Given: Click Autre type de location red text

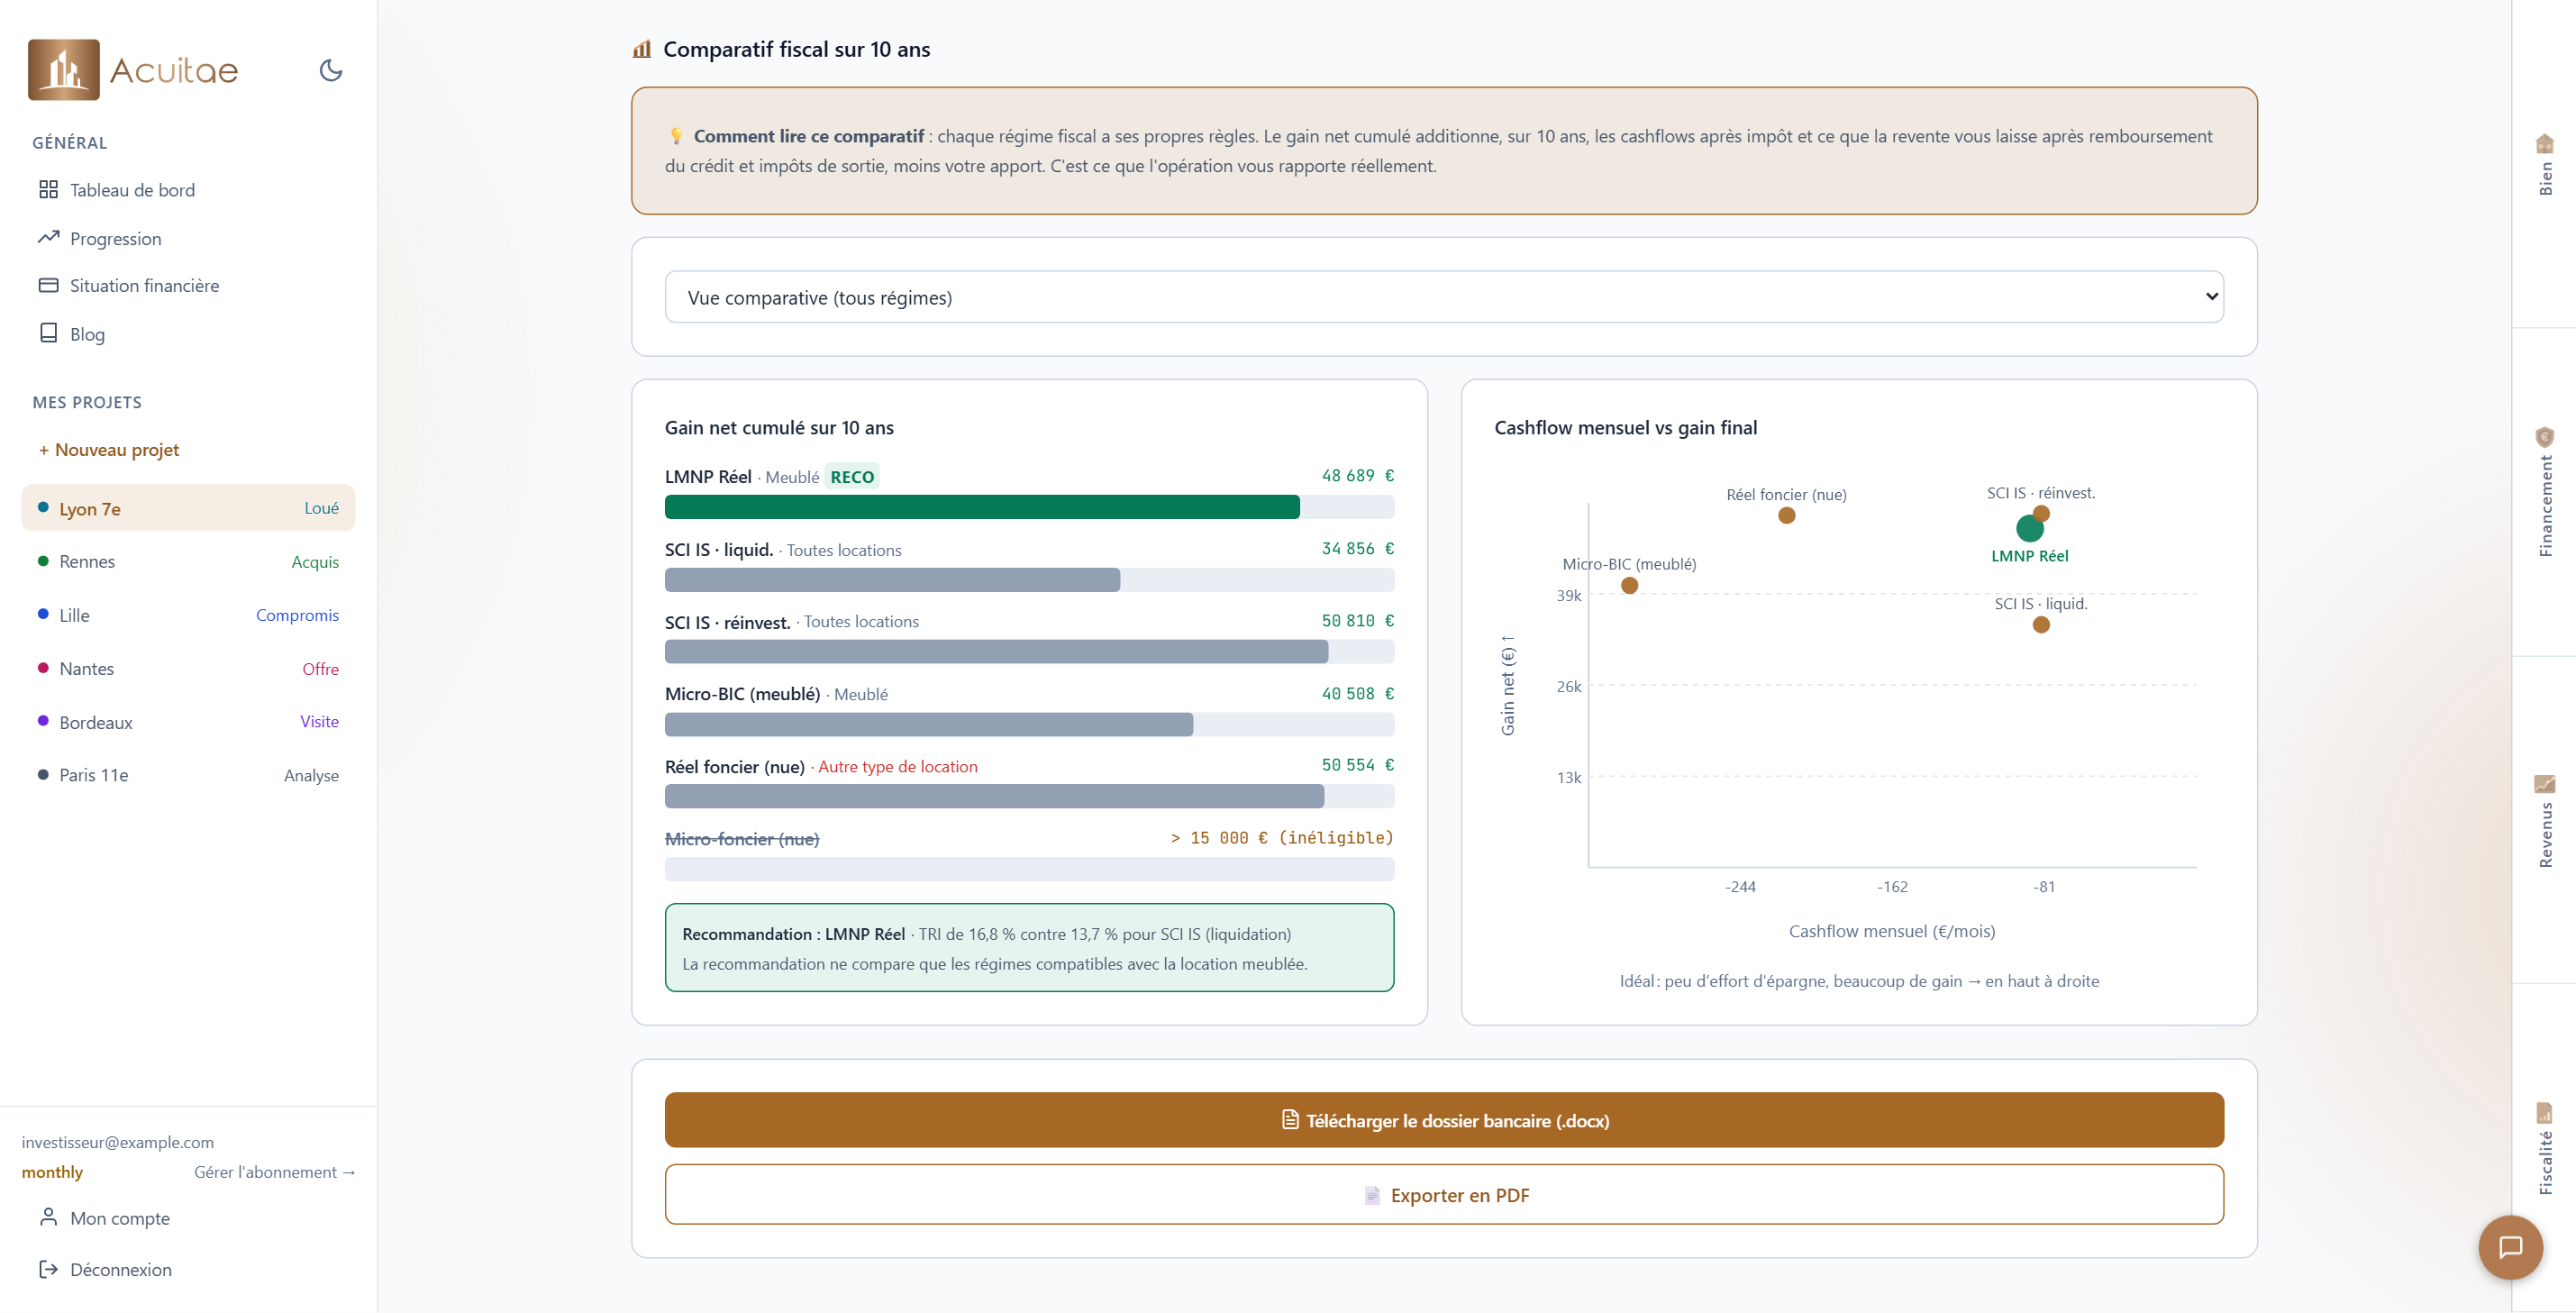Looking at the screenshot, I should coord(898,767).
